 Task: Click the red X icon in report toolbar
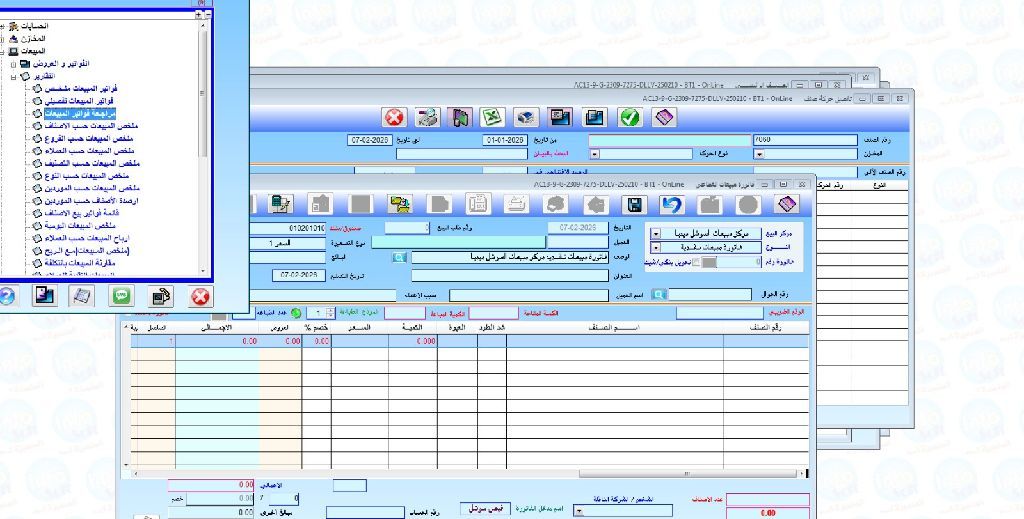395,117
